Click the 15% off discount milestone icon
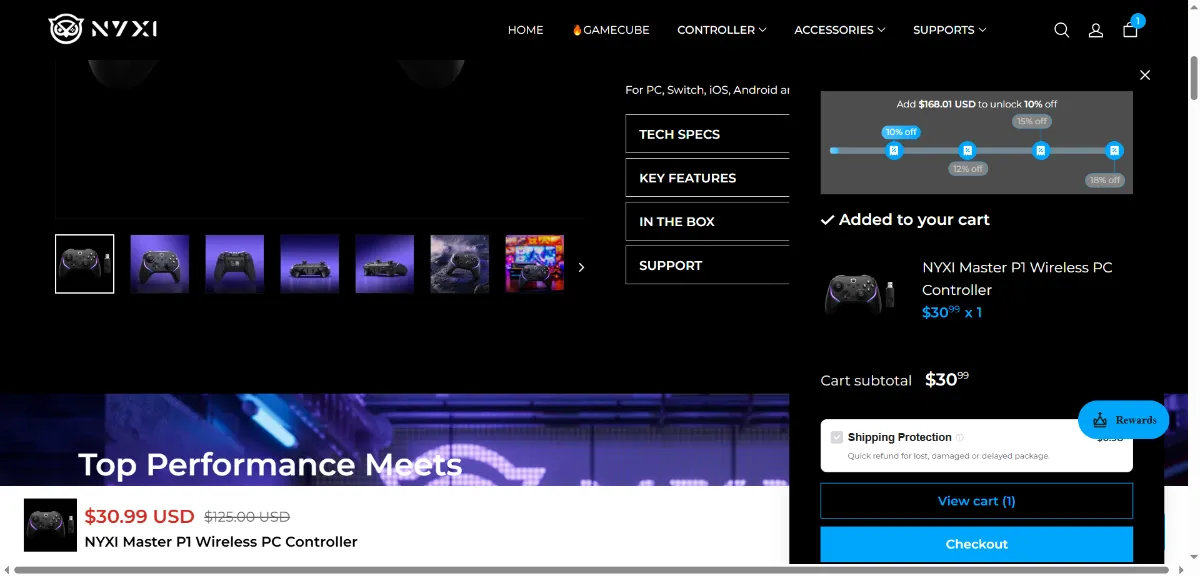 coord(1041,150)
